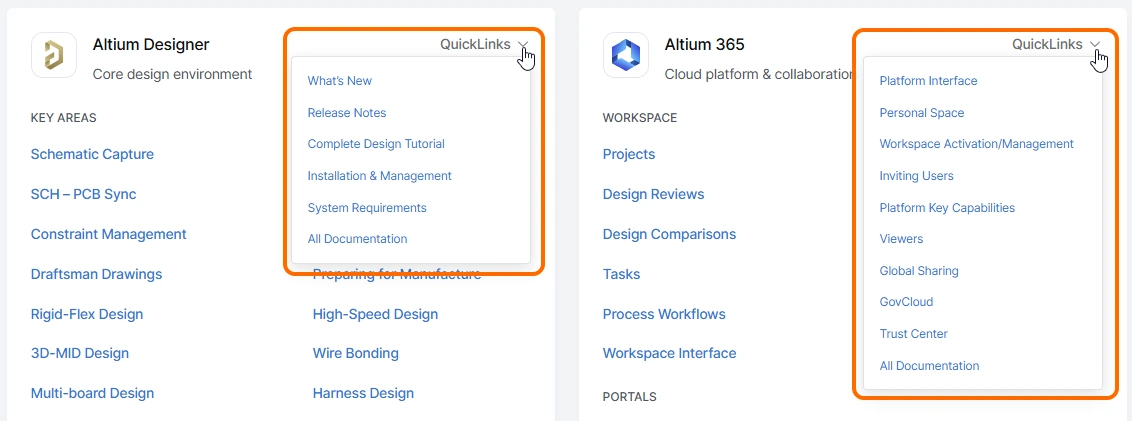Image resolution: width=1132 pixels, height=421 pixels.
Task: Go to Draftsman Drawings page
Action: (96, 274)
